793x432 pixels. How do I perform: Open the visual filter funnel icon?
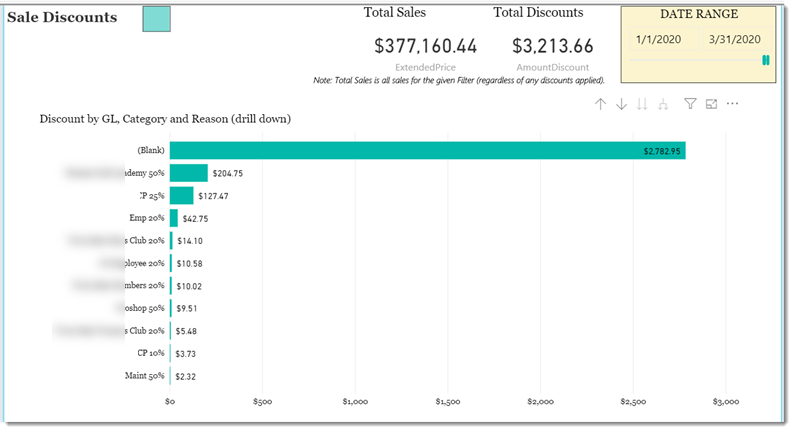point(690,104)
